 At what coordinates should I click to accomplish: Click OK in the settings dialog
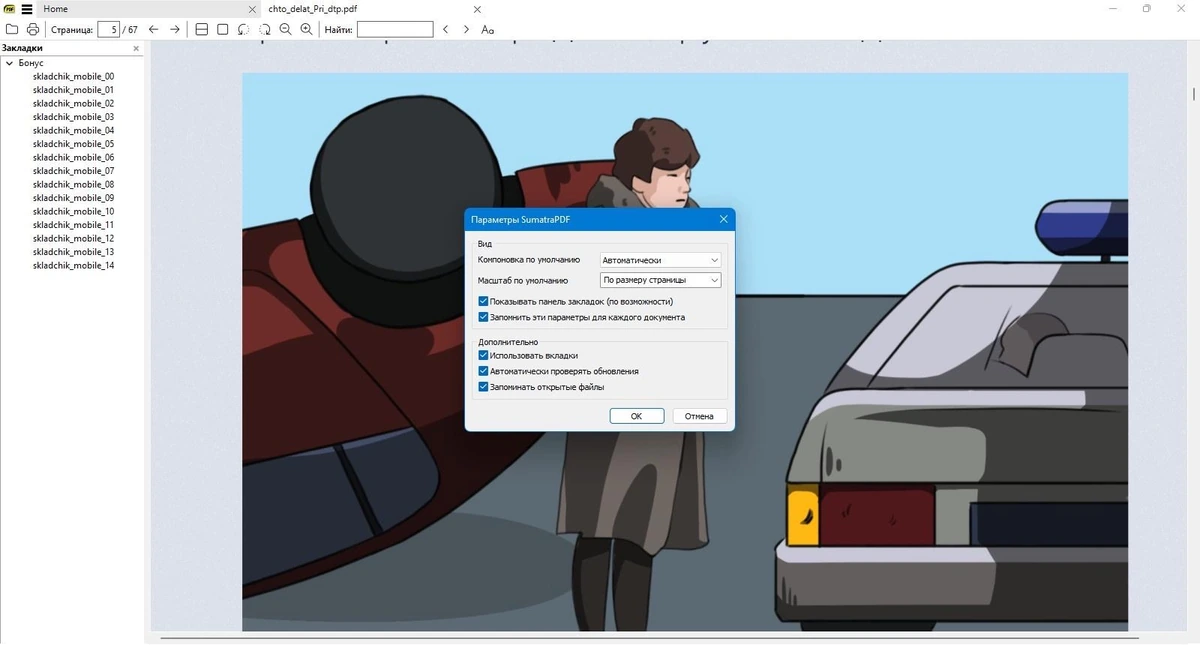[x=636, y=416]
